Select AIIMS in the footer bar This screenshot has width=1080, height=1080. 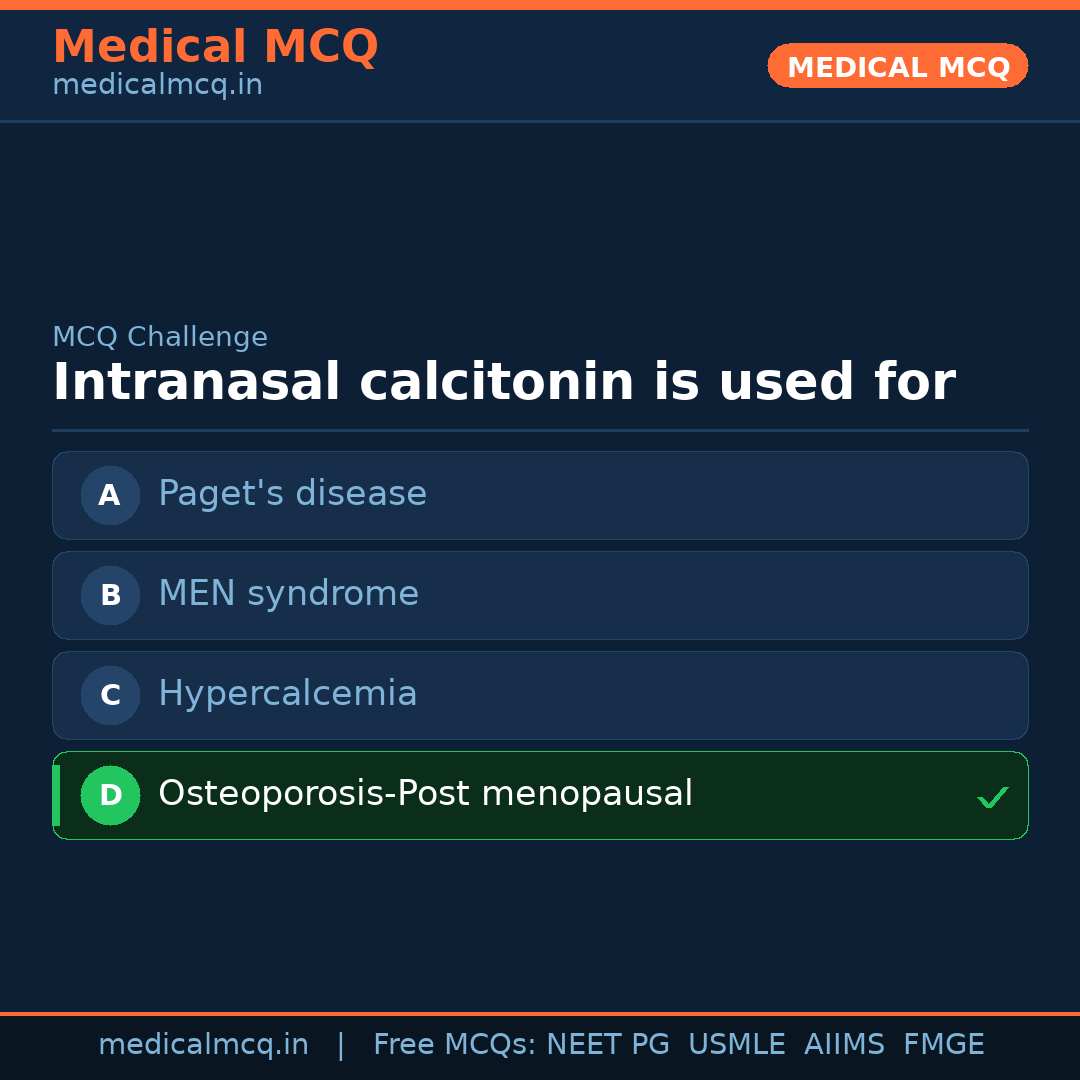click(844, 1045)
